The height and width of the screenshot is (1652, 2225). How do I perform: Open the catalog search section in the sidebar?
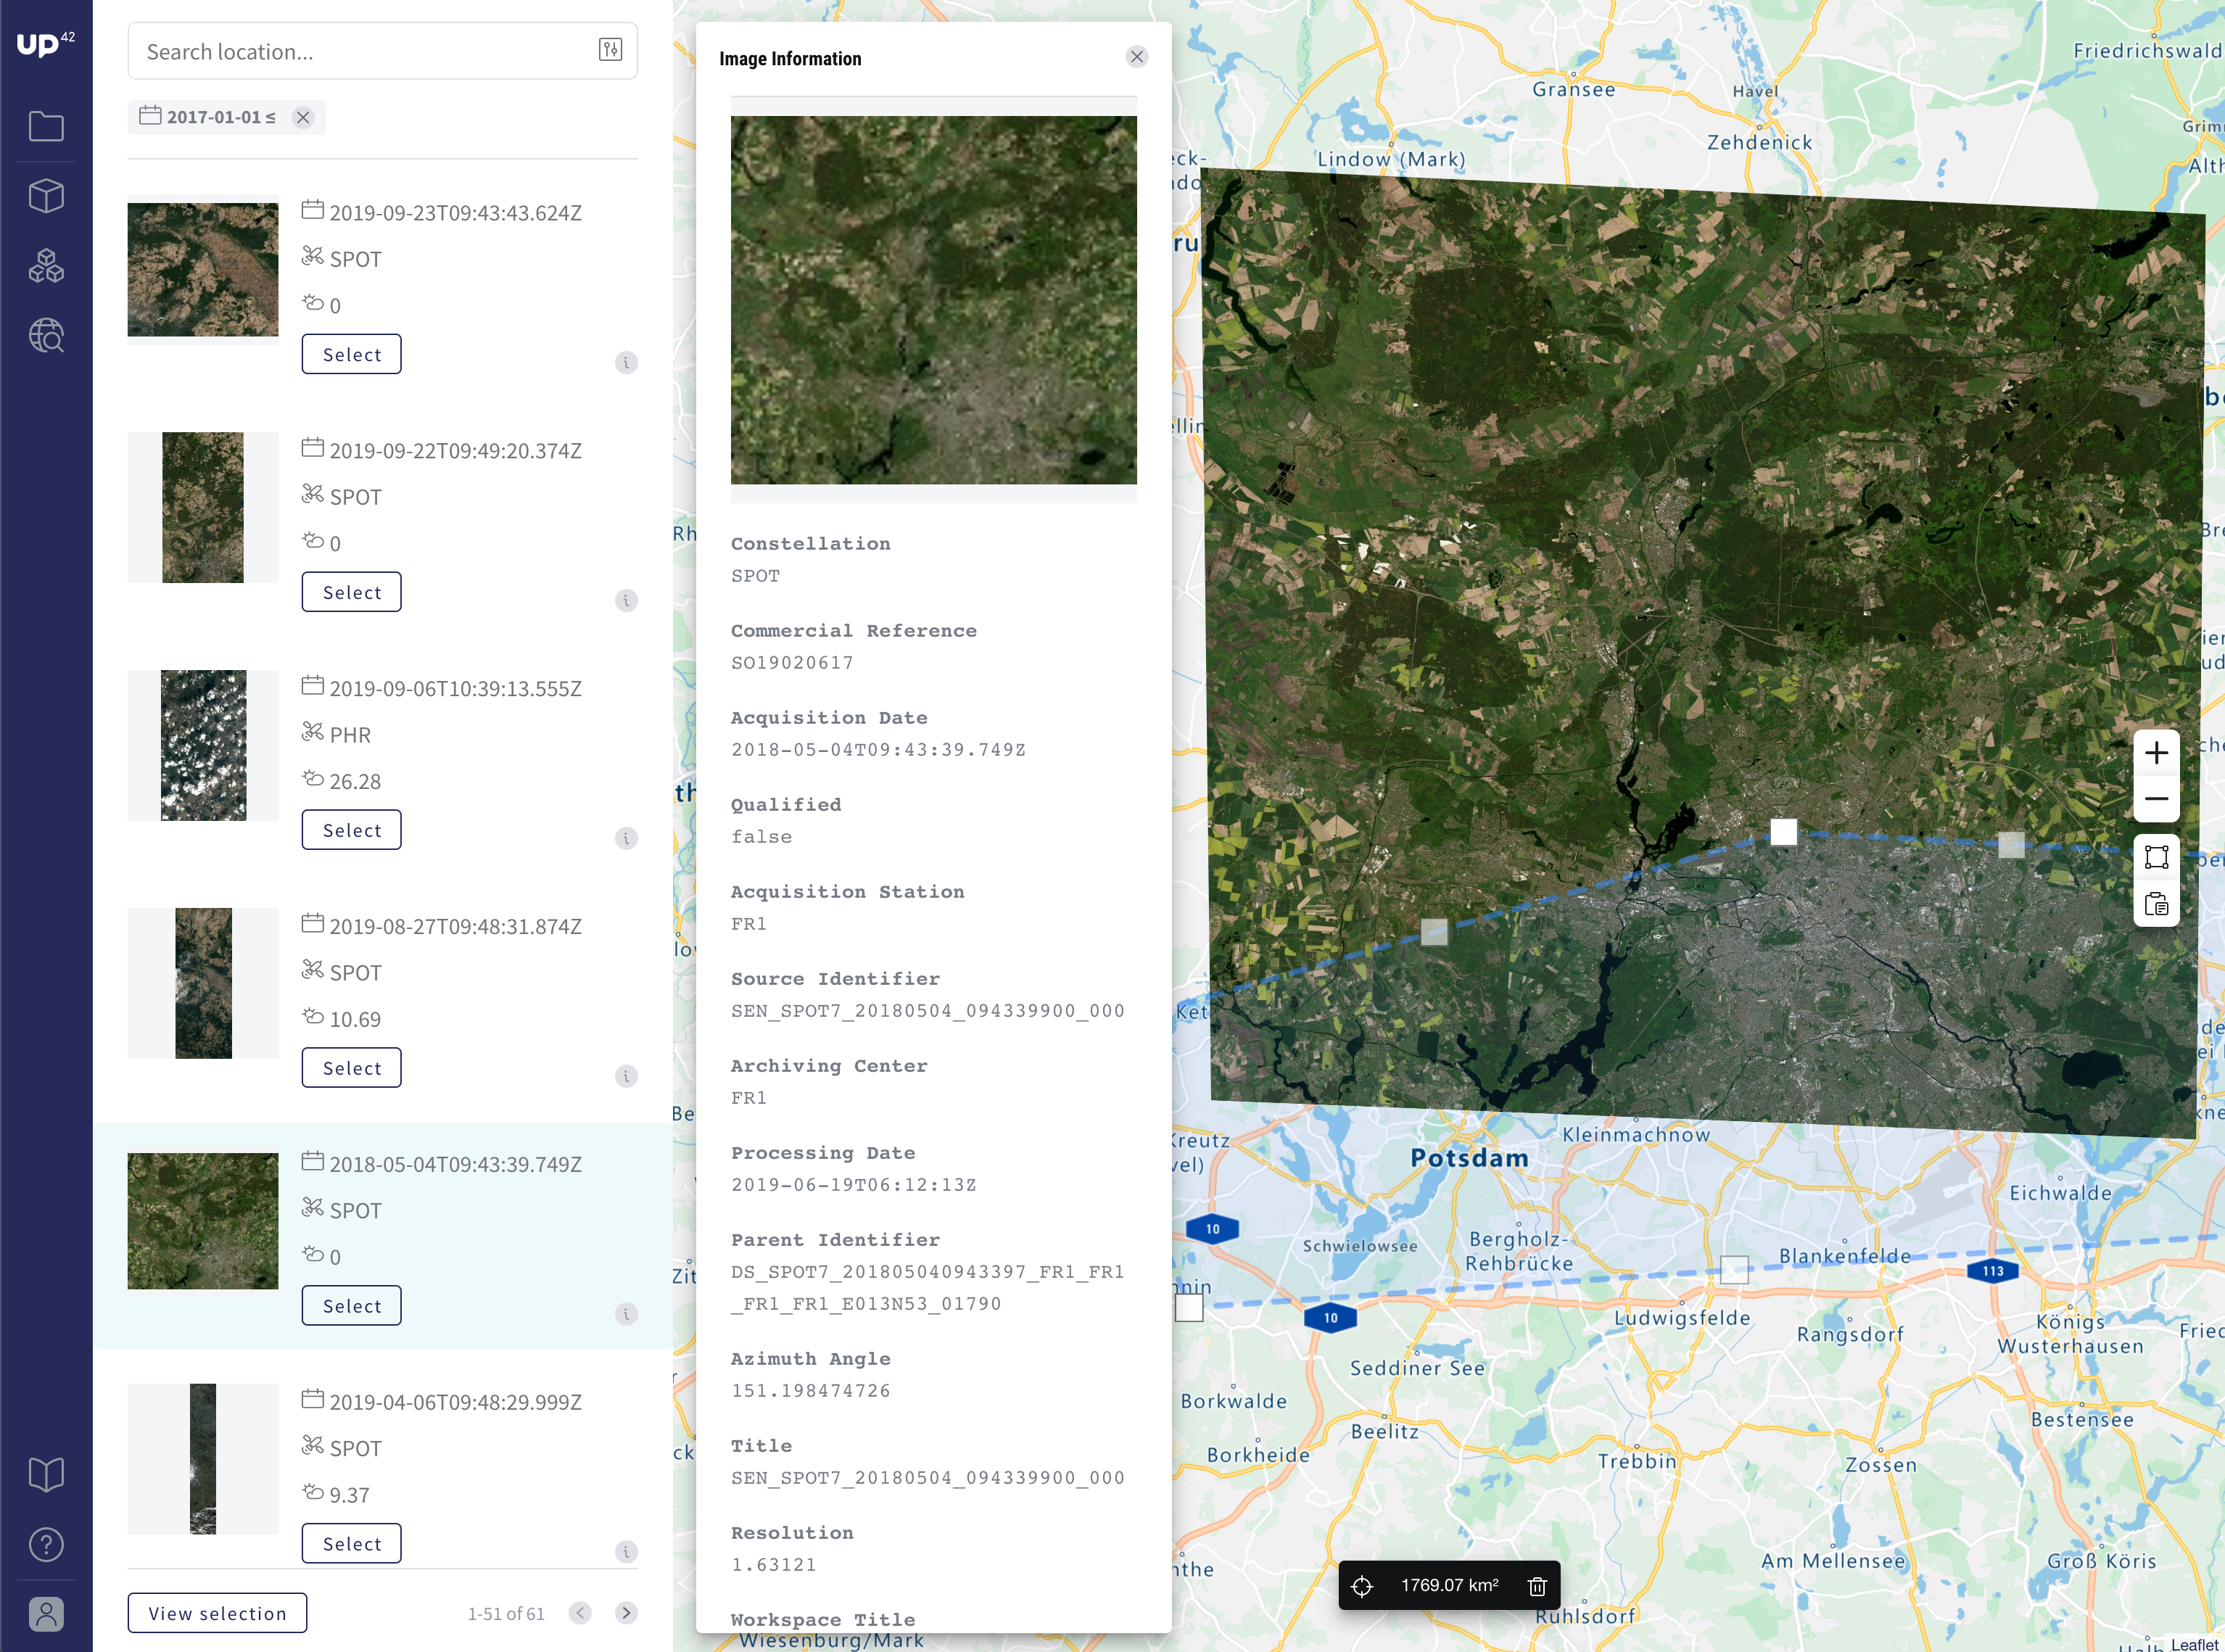pos(46,336)
